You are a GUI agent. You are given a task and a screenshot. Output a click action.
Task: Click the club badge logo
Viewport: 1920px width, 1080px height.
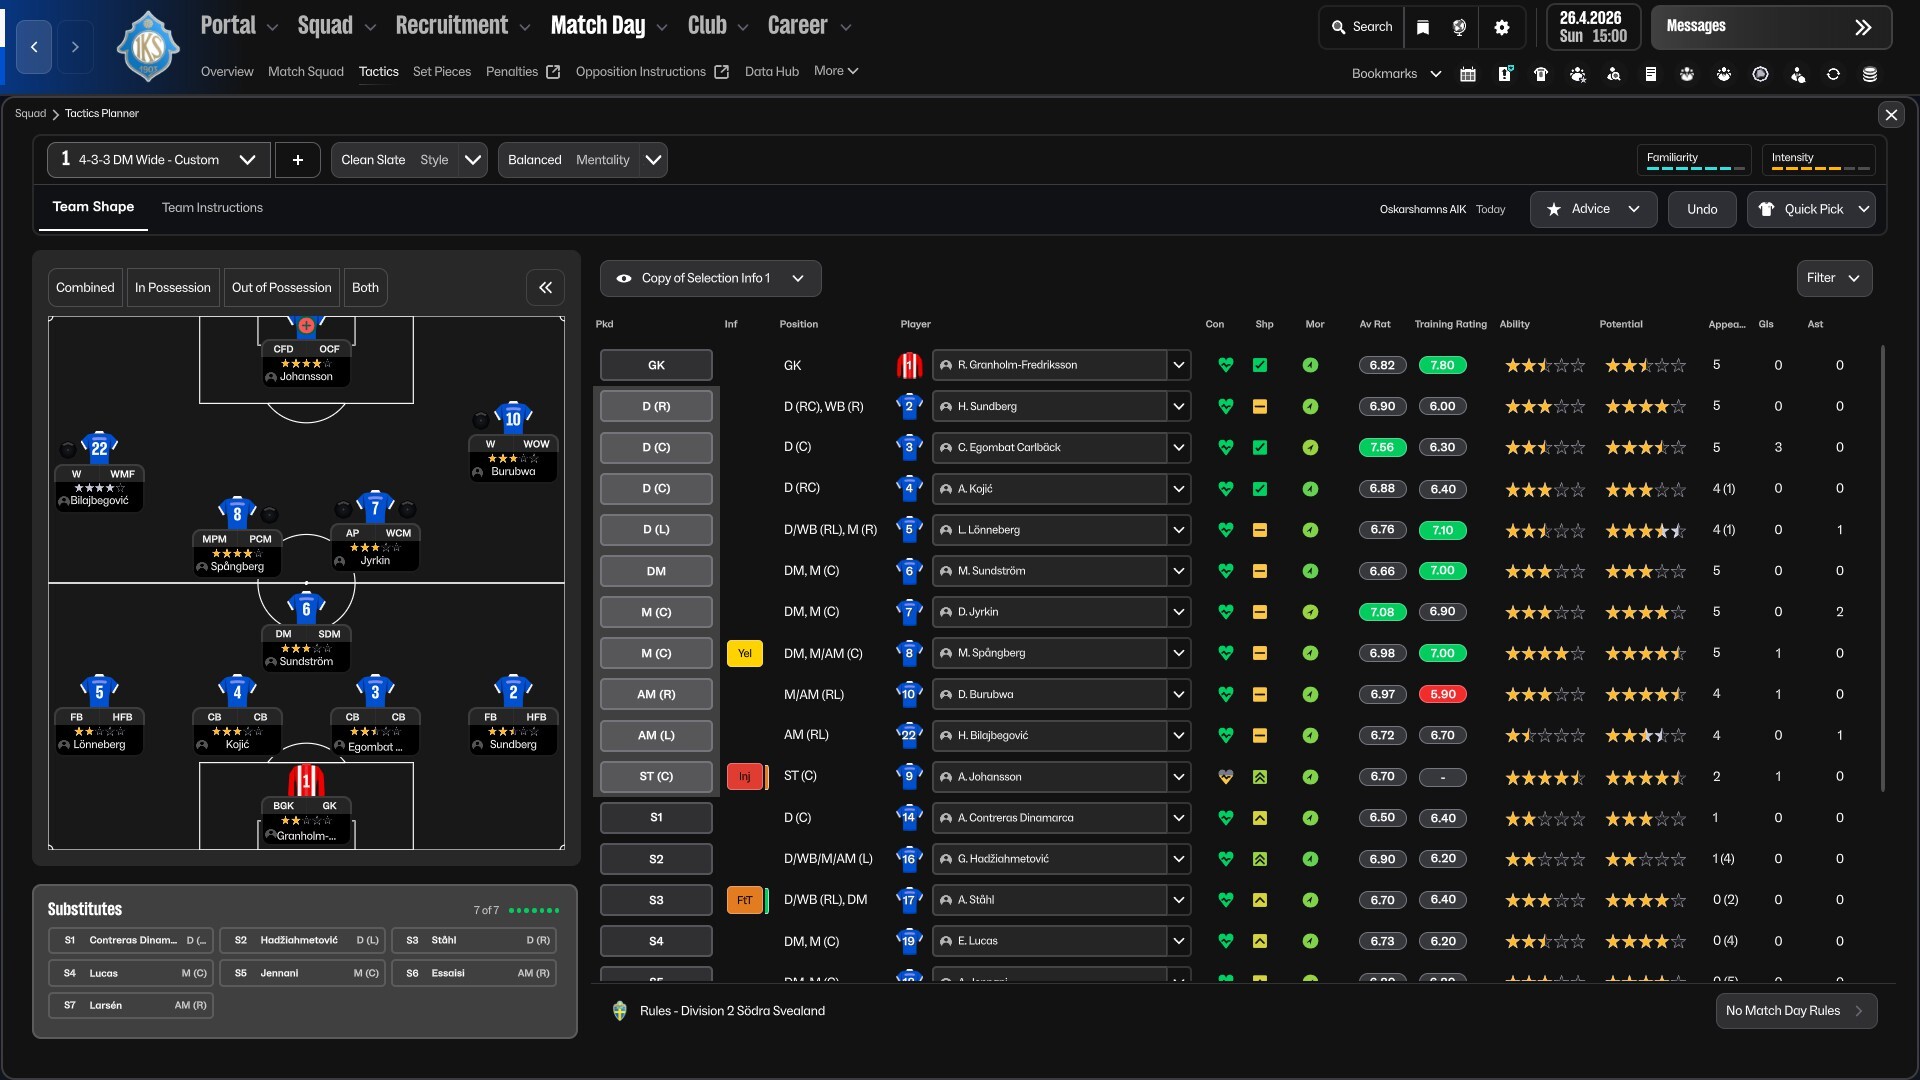point(148,47)
